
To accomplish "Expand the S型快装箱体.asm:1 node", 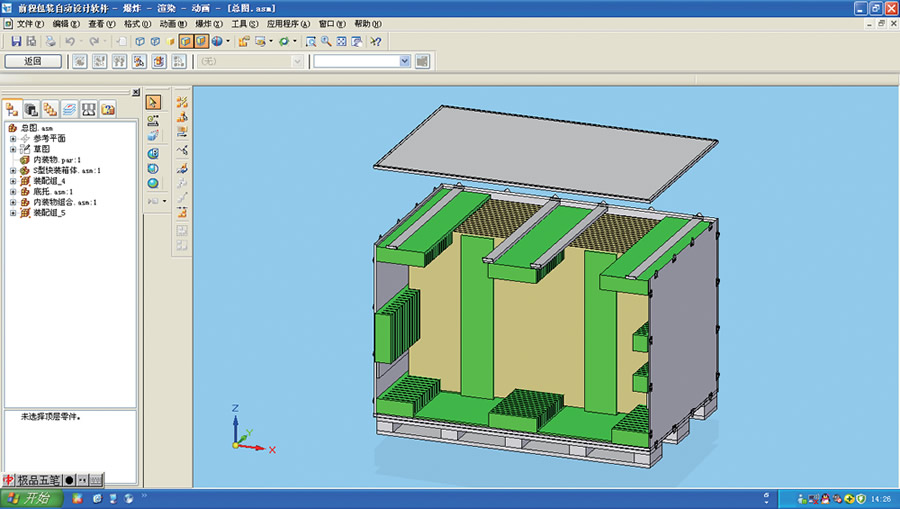I will pos(14,171).
